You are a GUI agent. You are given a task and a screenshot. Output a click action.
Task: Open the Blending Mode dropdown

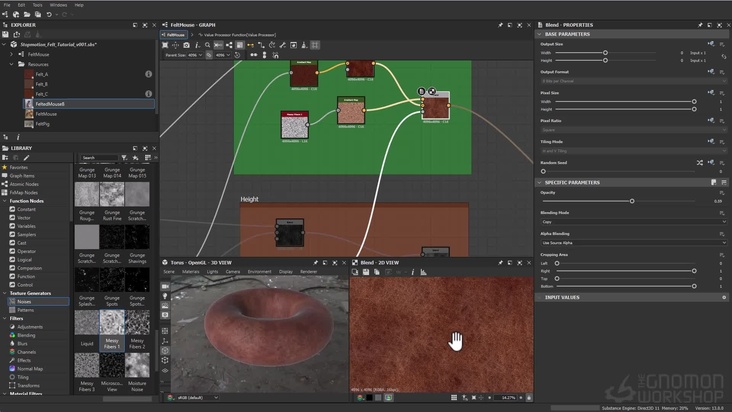tap(632, 223)
